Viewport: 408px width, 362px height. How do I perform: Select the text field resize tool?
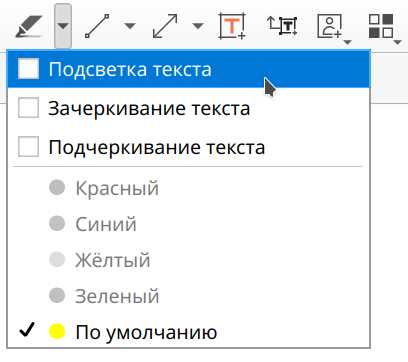click(282, 26)
